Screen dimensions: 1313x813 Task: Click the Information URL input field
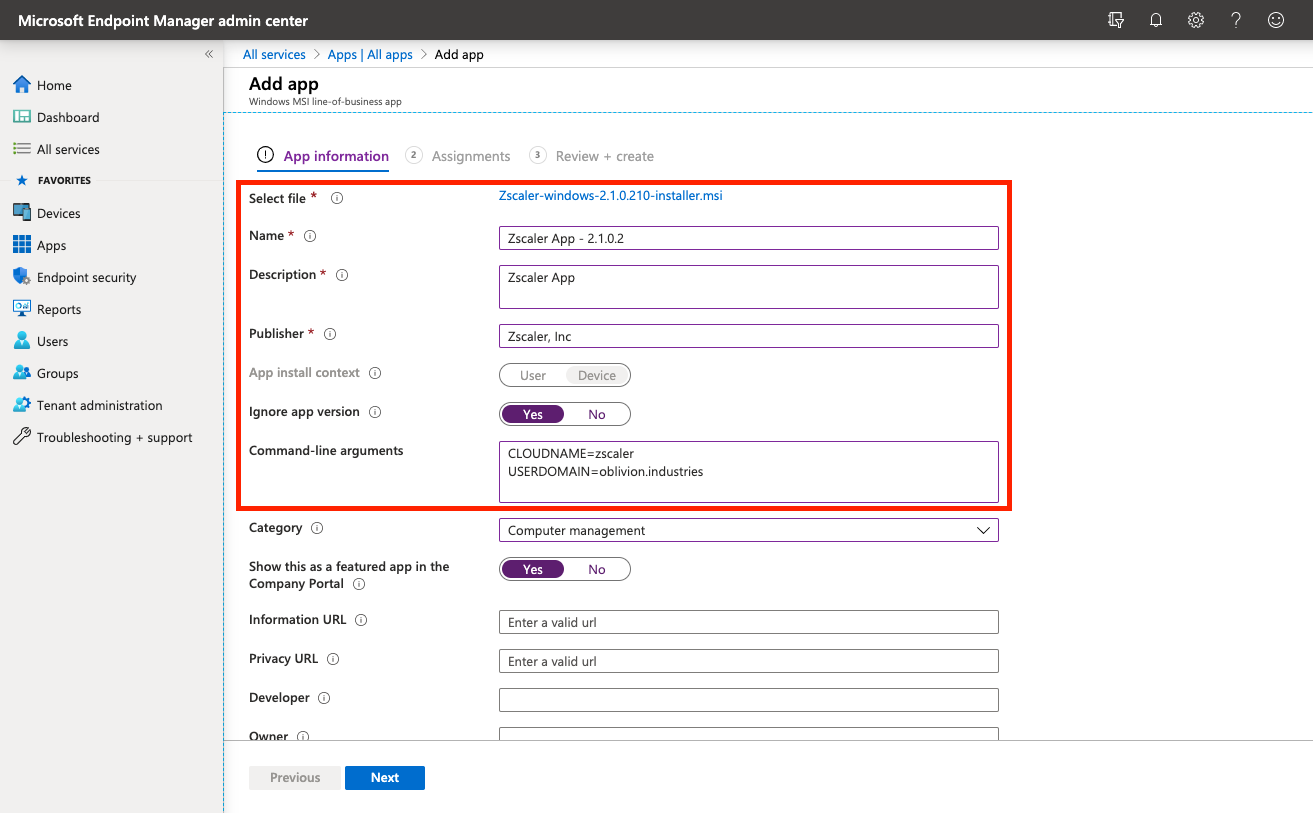(x=748, y=622)
